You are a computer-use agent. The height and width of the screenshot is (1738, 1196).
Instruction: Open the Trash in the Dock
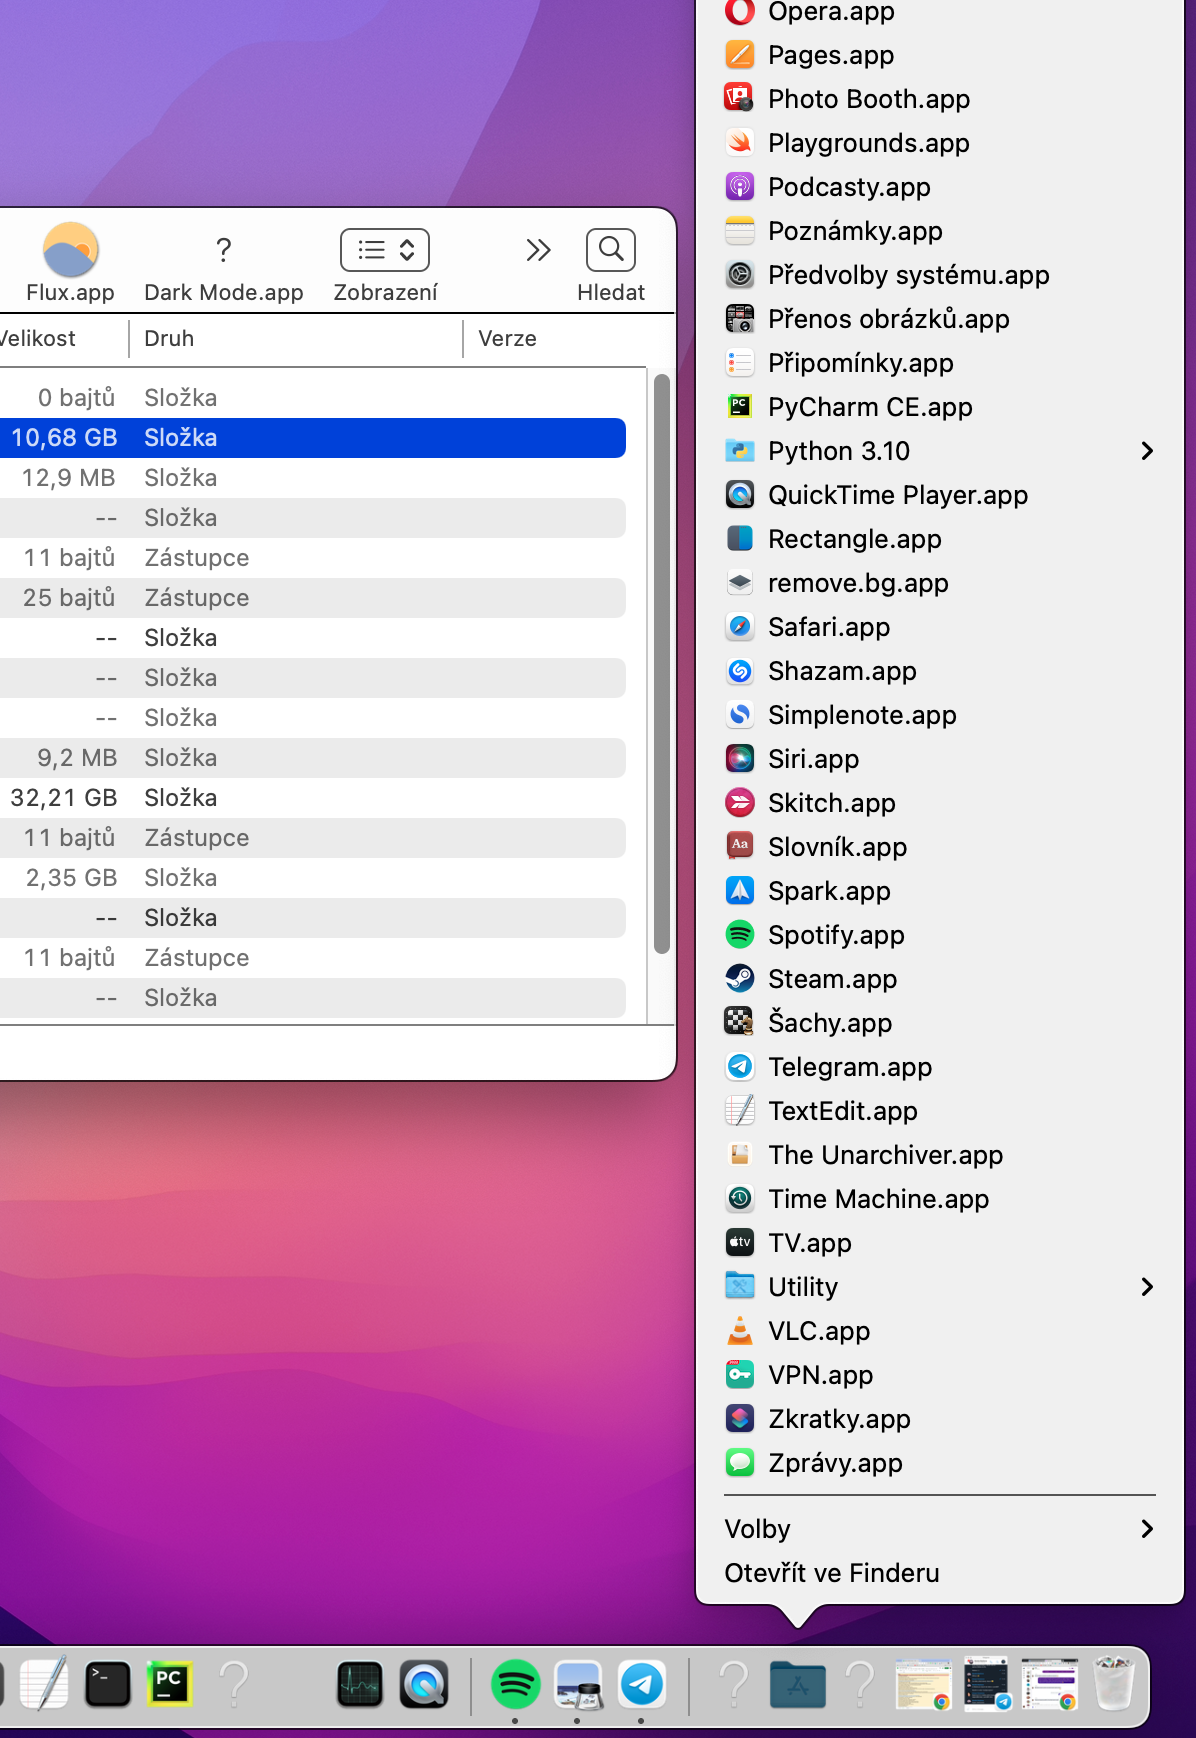coord(1113,1684)
